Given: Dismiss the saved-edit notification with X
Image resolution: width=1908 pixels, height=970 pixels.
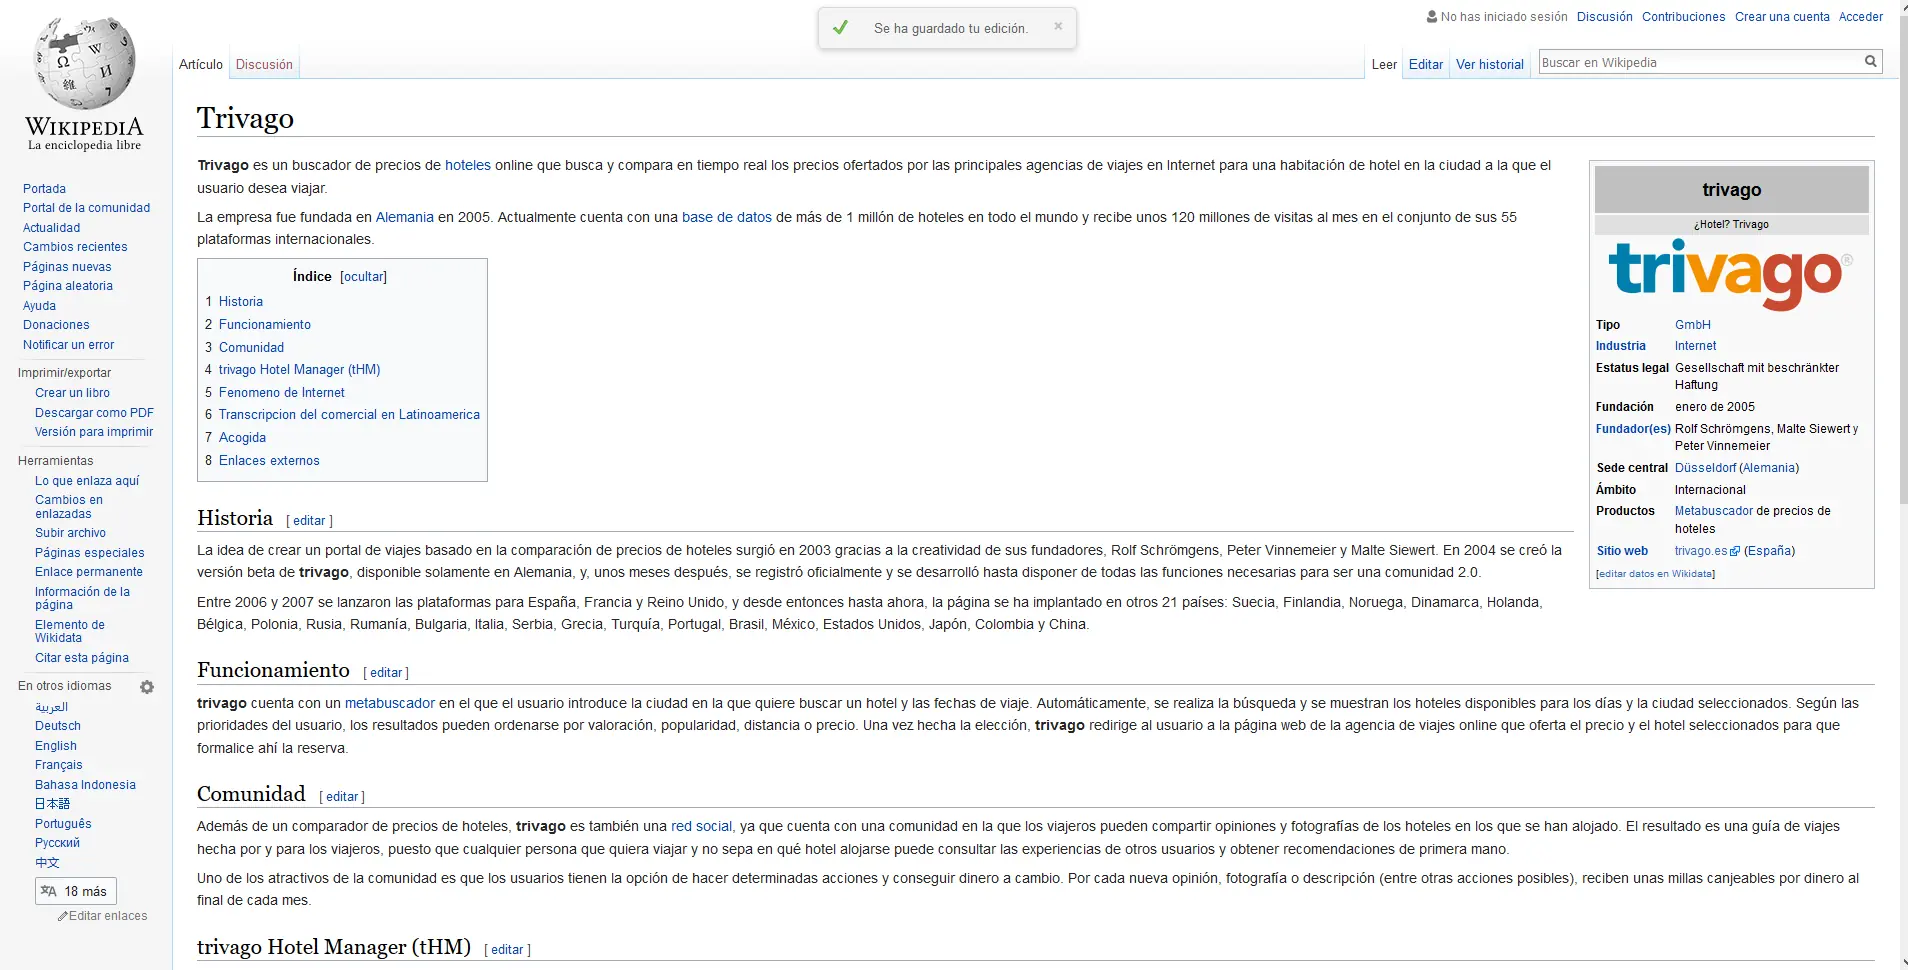Looking at the screenshot, I should [x=1058, y=27].
